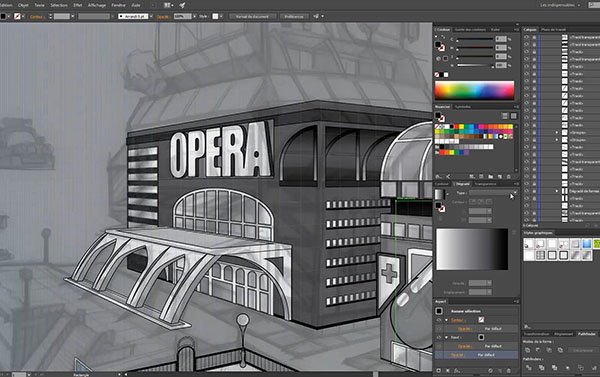600x377 pixels.
Task: Open the Objet menu
Action: click(23, 5)
